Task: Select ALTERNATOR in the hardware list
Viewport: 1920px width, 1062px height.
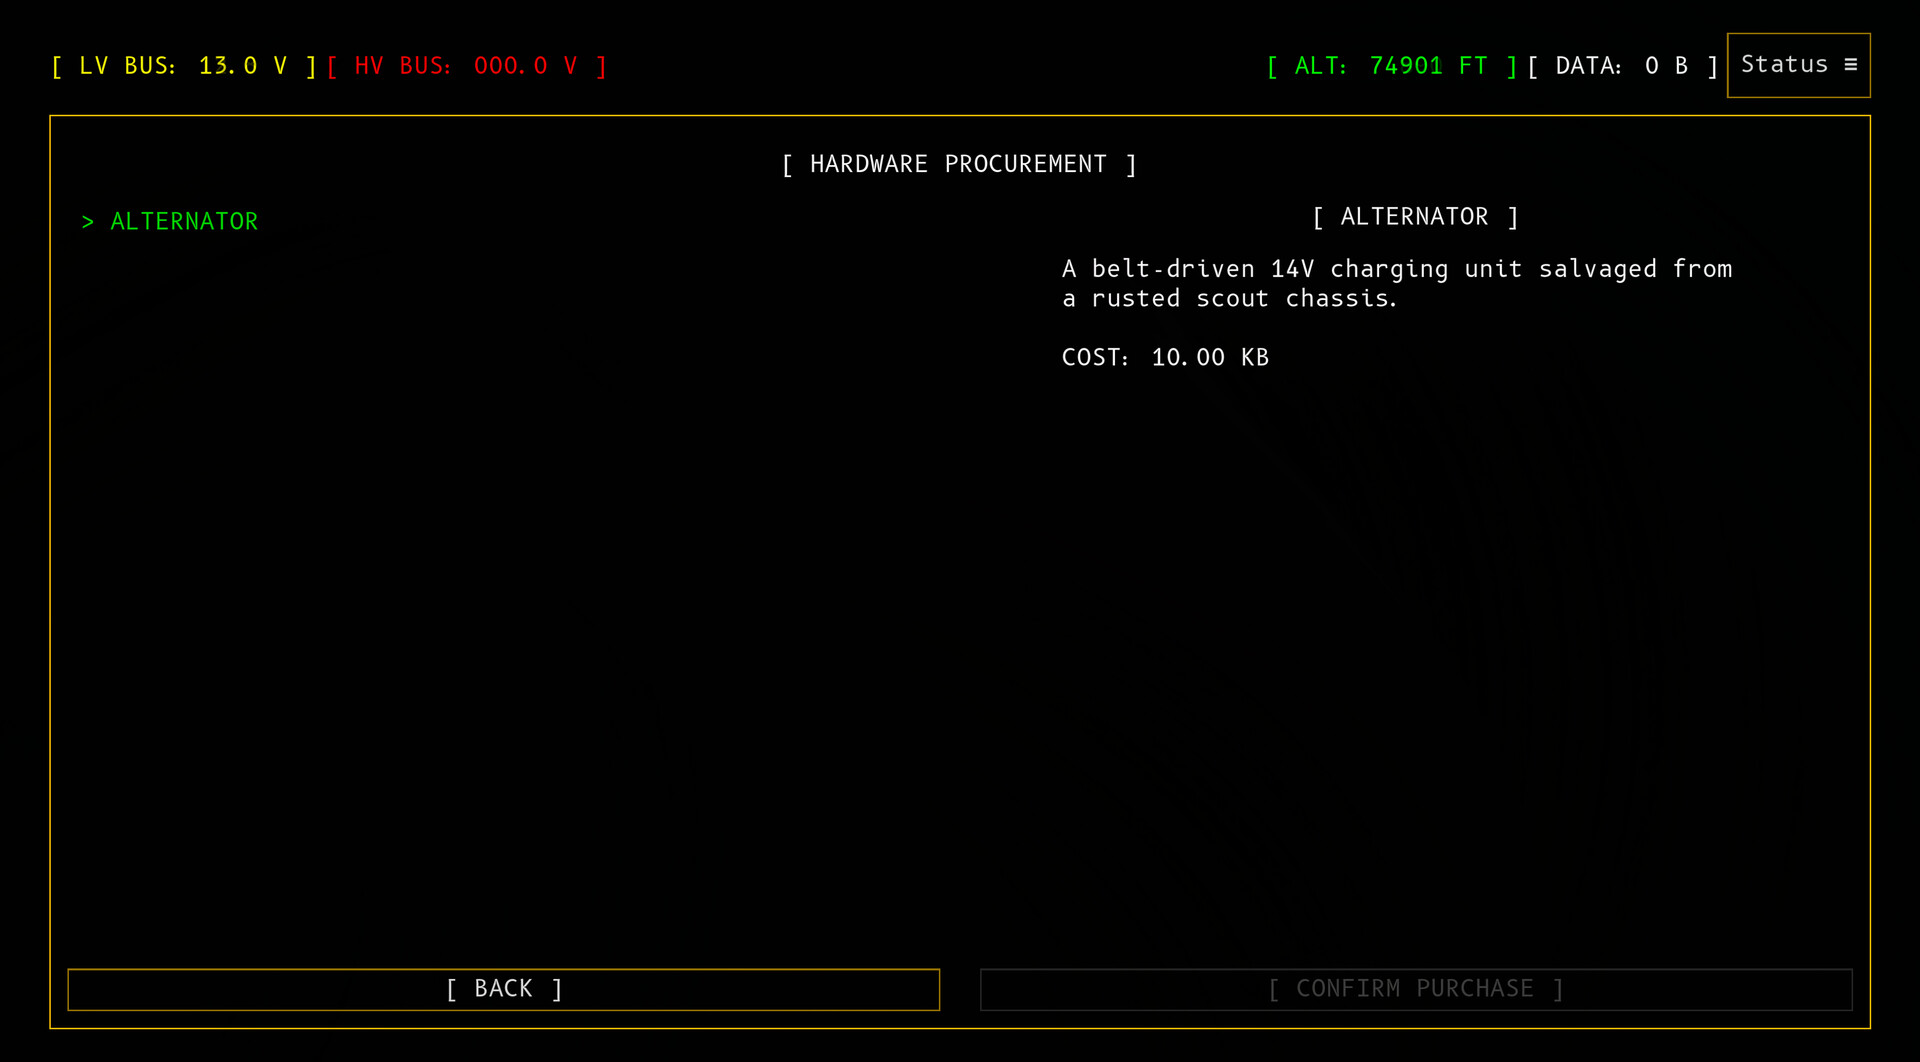Action: (184, 222)
